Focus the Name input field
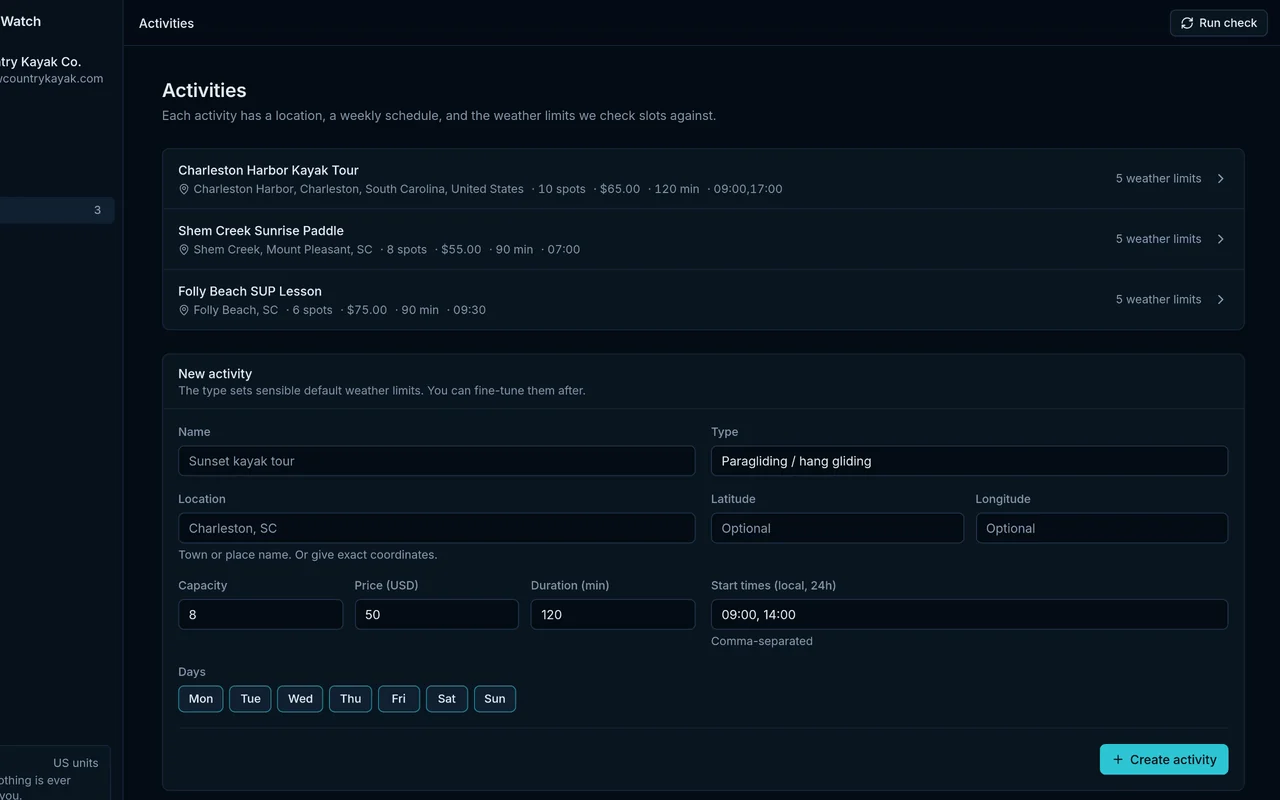The image size is (1280, 800). (436, 461)
